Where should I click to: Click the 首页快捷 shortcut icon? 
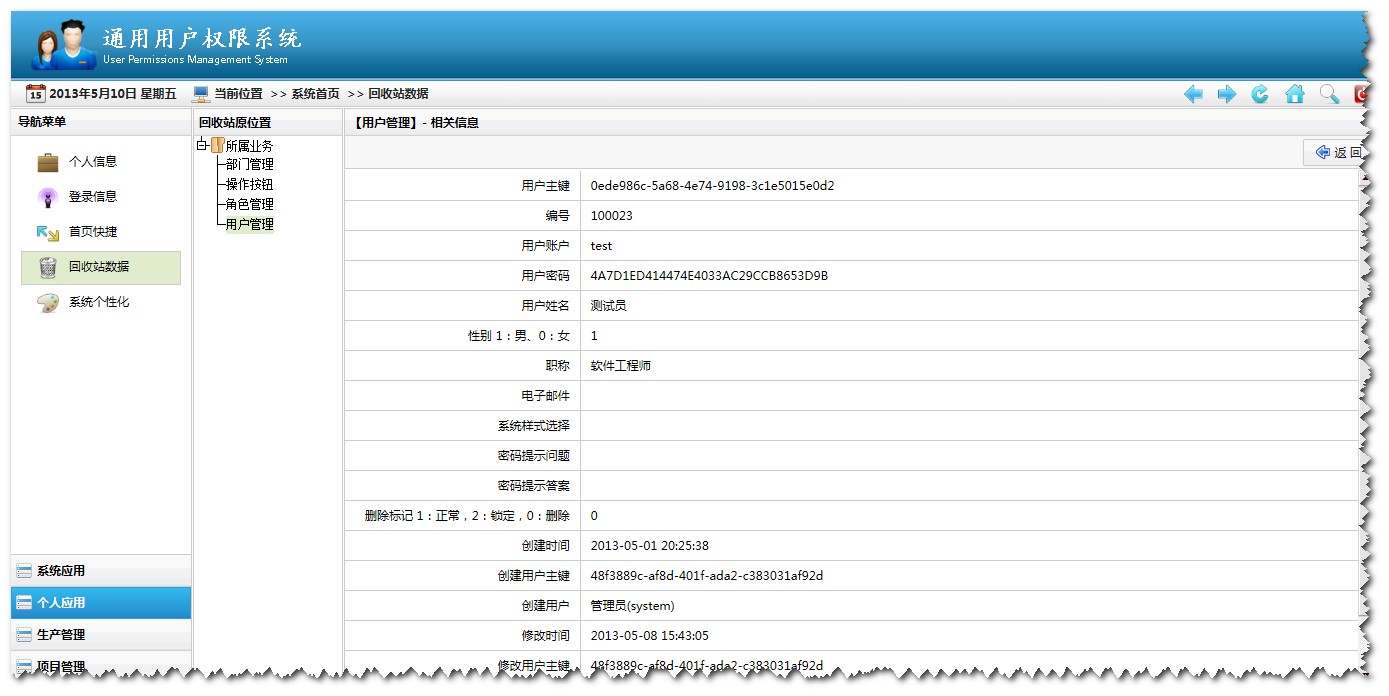pos(47,231)
